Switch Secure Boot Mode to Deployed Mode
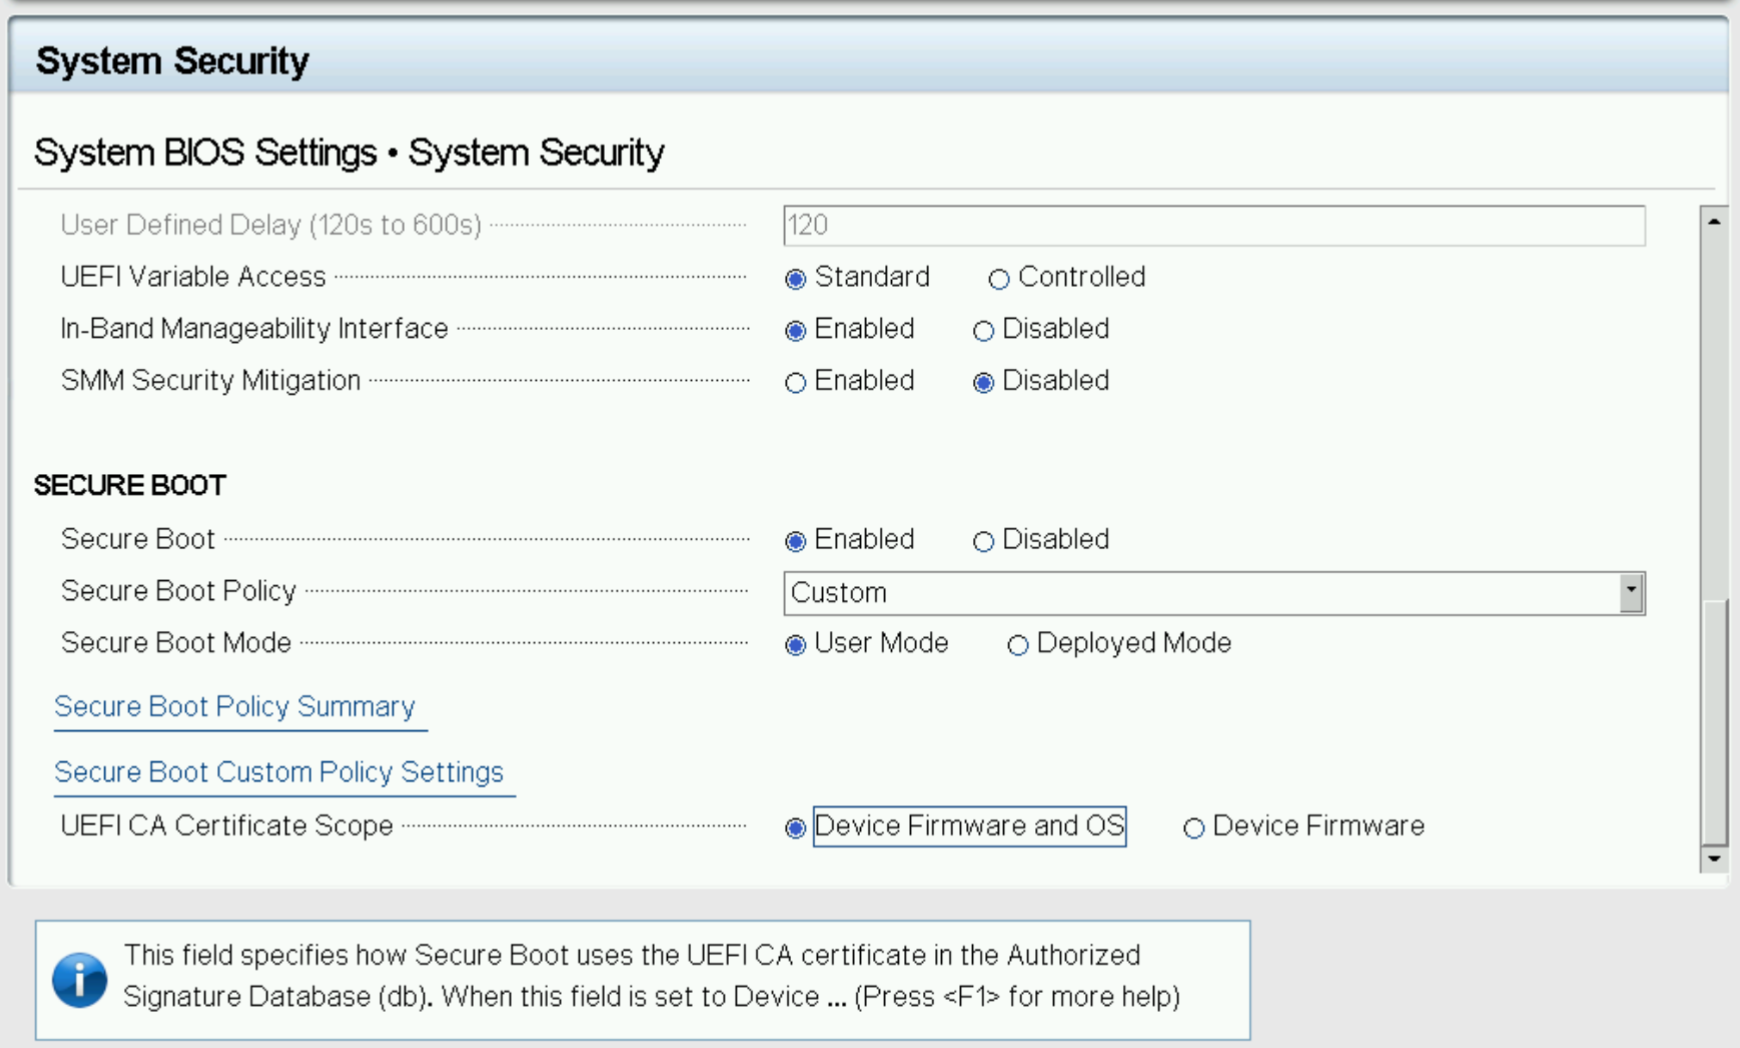The width and height of the screenshot is (1740, 1048). pos(1018,645)
